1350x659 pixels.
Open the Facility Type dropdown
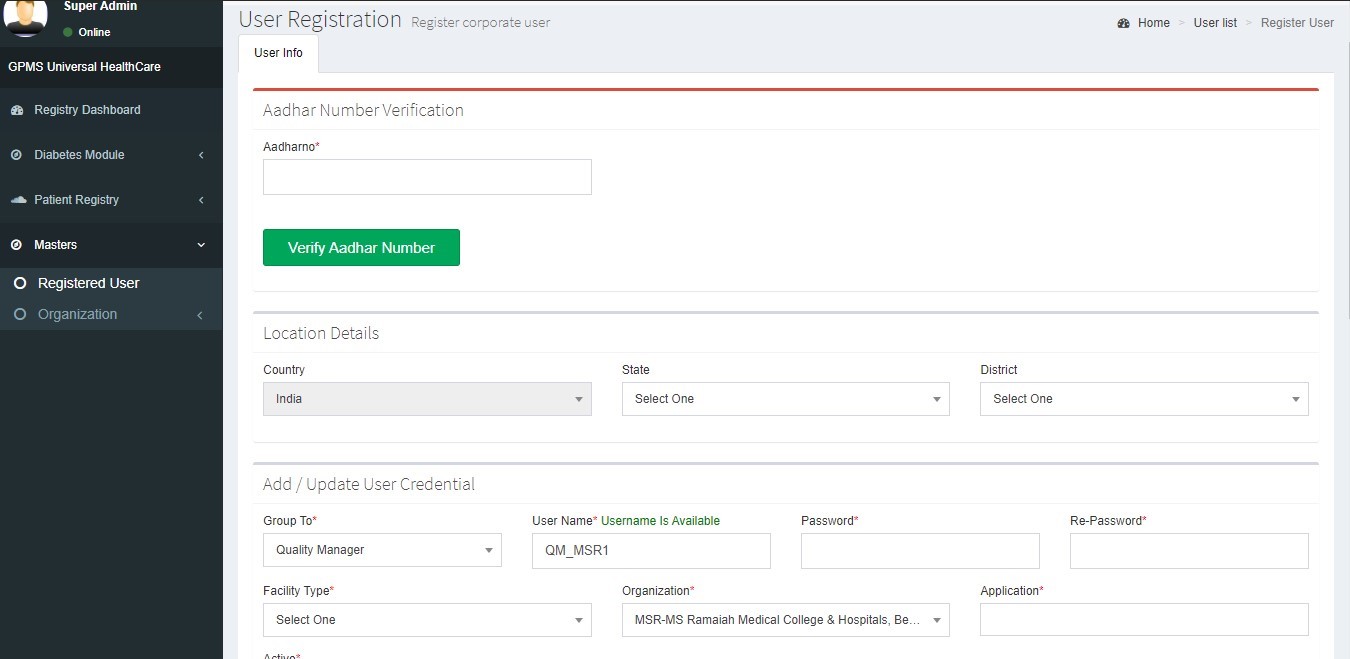(426, 620)
